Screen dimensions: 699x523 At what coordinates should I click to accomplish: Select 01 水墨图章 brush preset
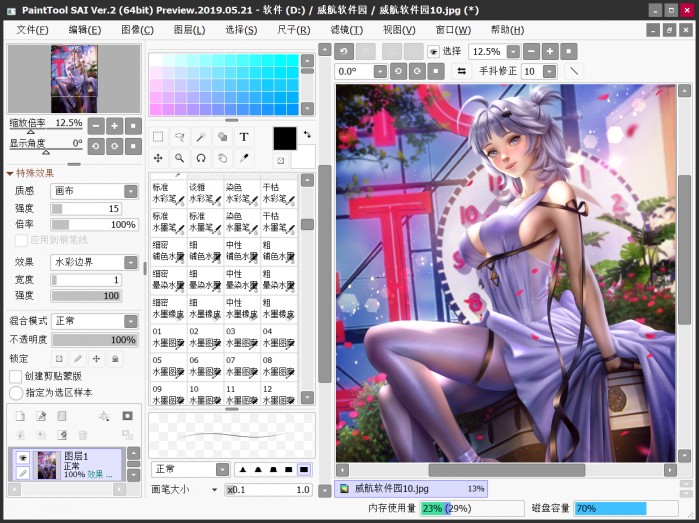(x=169, y=338)
